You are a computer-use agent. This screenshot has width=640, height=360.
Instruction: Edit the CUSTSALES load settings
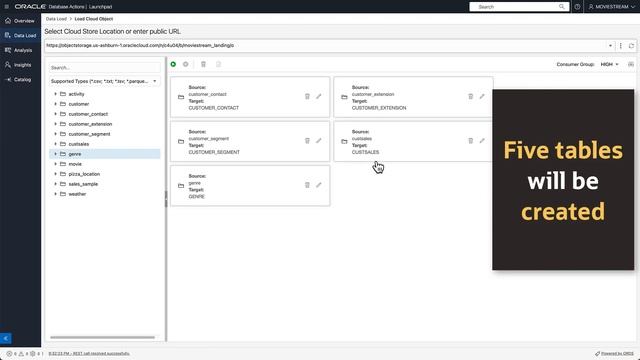482,141
